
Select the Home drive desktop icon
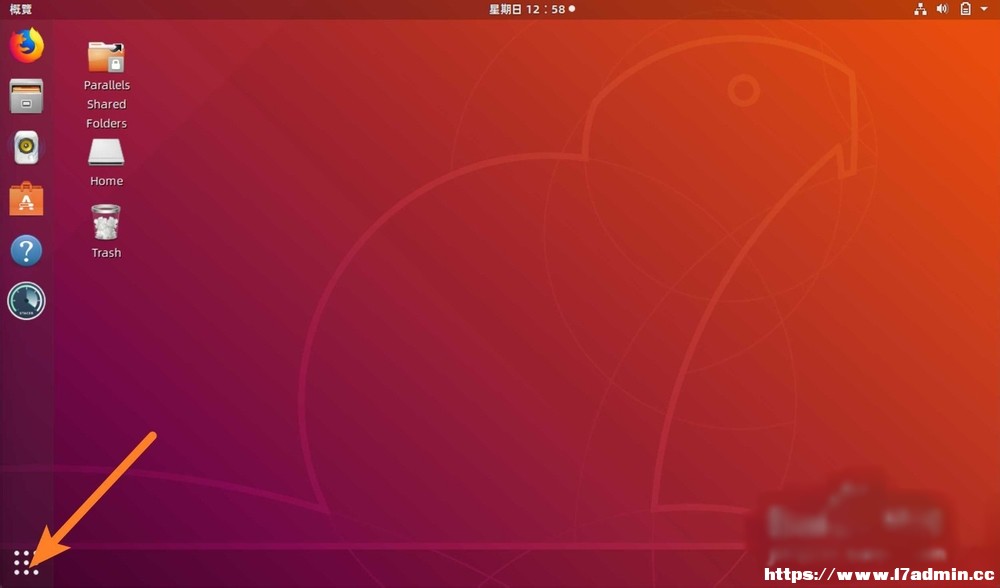106,152
